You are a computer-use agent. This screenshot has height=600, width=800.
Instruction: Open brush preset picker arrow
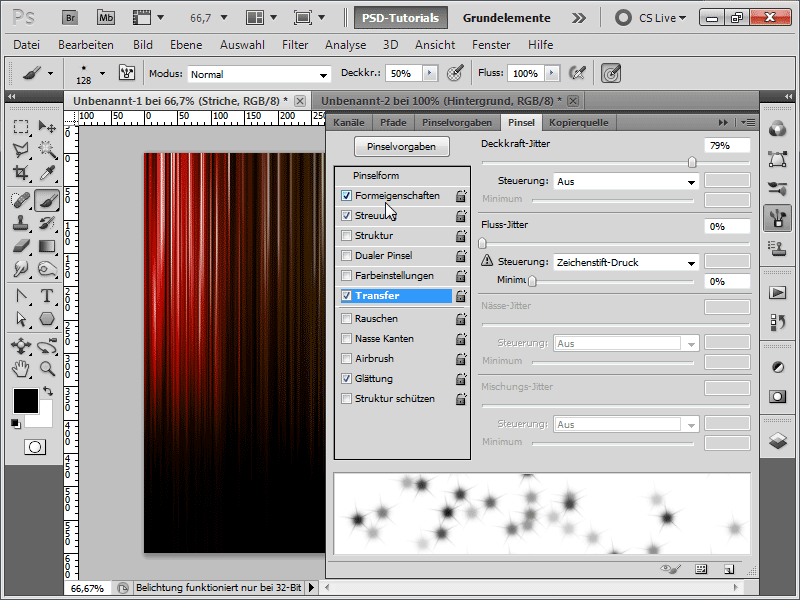[x=102, y=73]
